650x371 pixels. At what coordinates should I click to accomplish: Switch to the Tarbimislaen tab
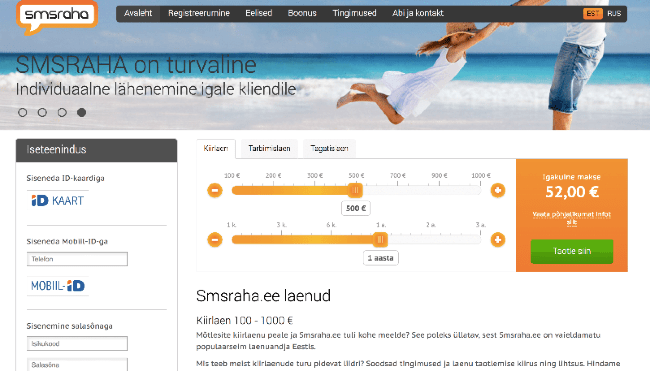tap(269, 148)
